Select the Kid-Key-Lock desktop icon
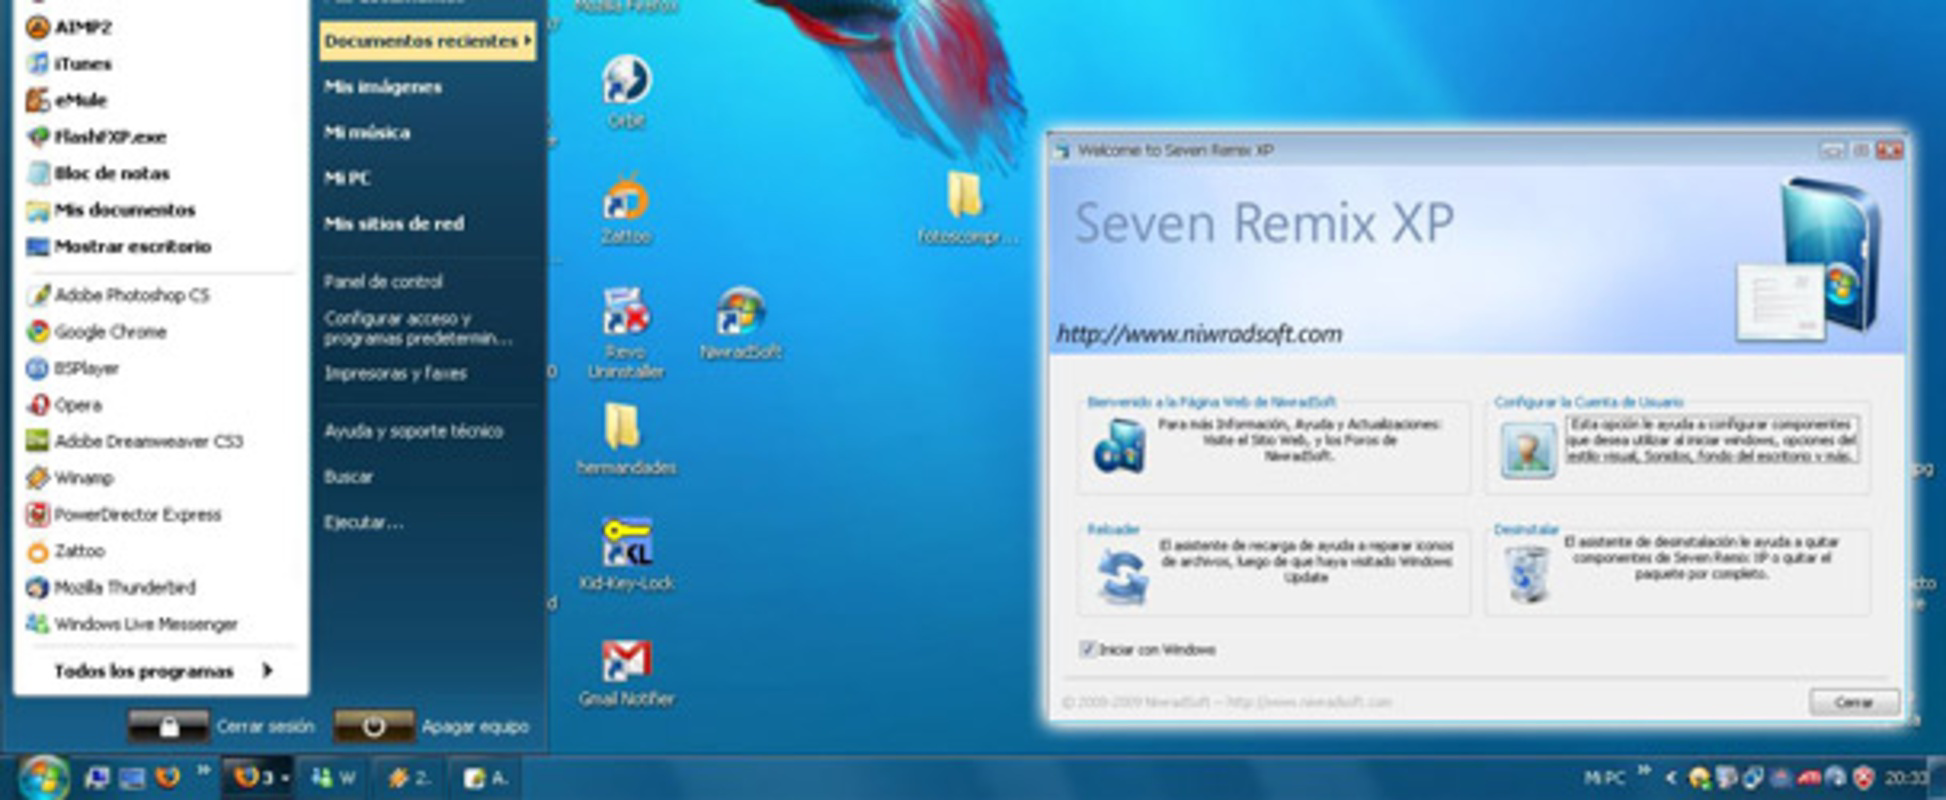 626,554
